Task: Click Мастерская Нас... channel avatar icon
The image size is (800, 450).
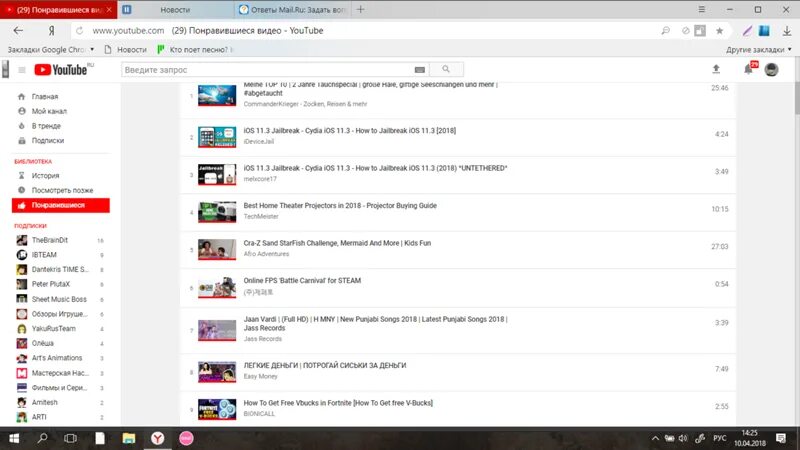Action: (x=21, y=373)
